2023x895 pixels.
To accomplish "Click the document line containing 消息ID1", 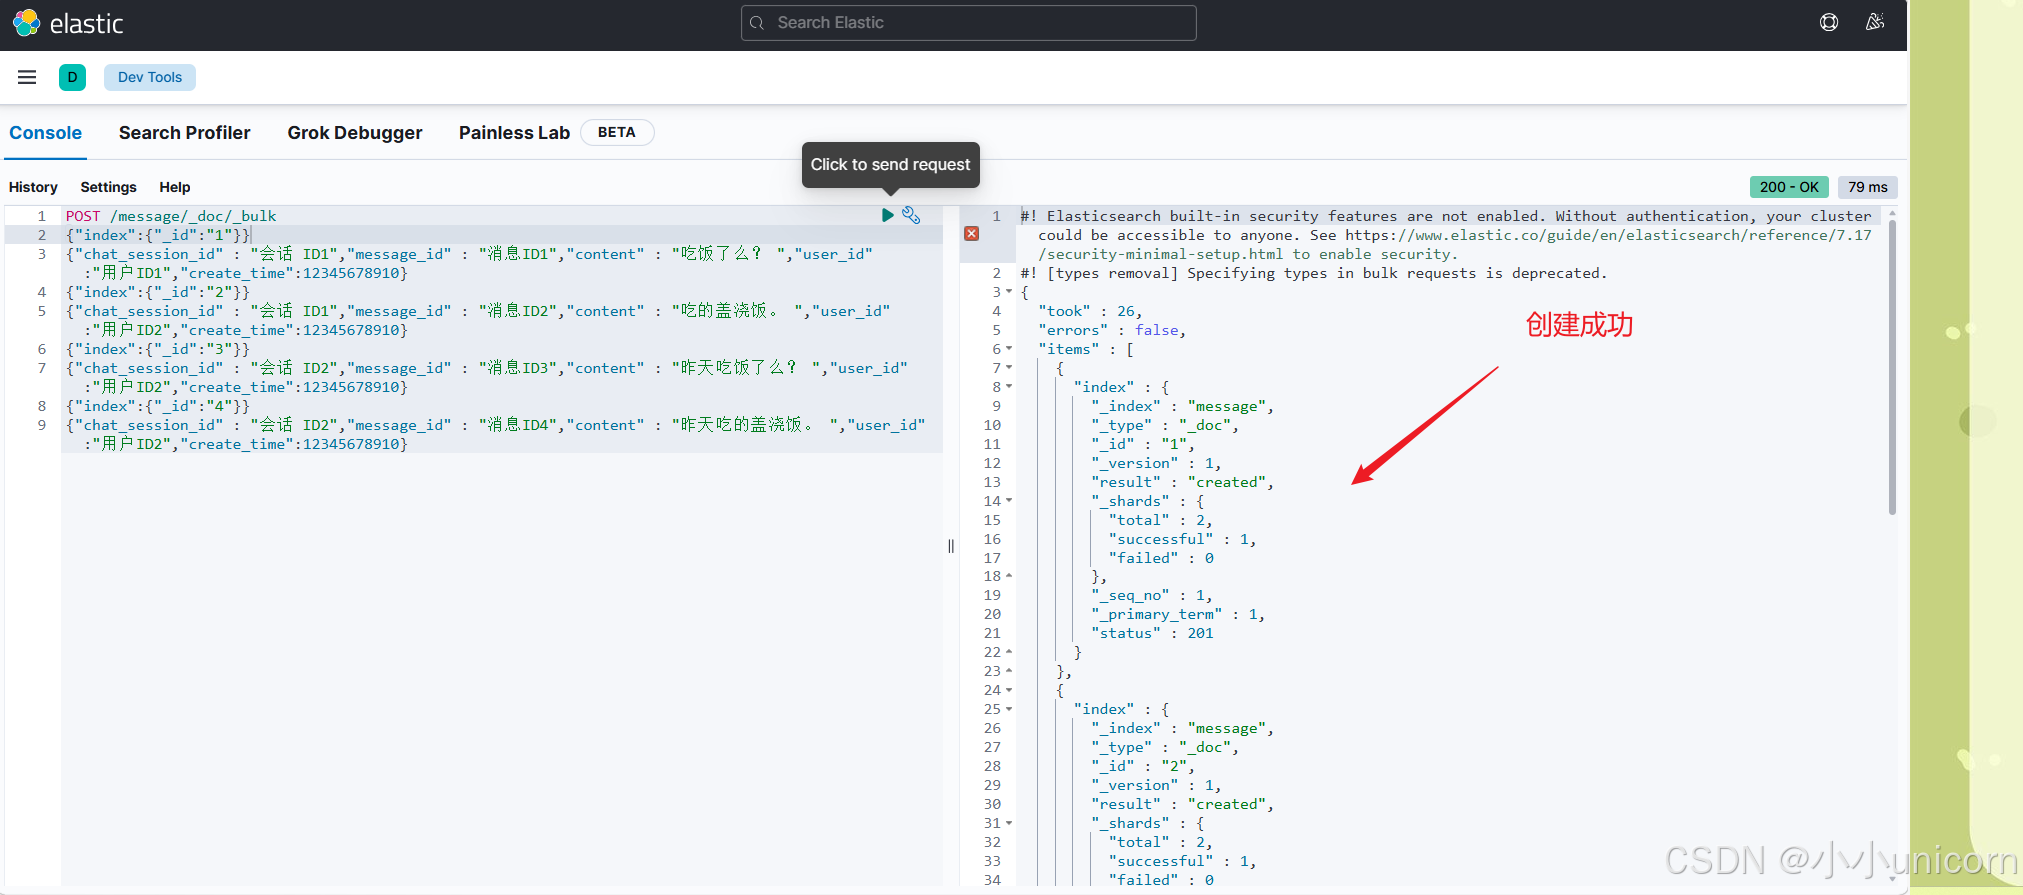I will [469, 264].
